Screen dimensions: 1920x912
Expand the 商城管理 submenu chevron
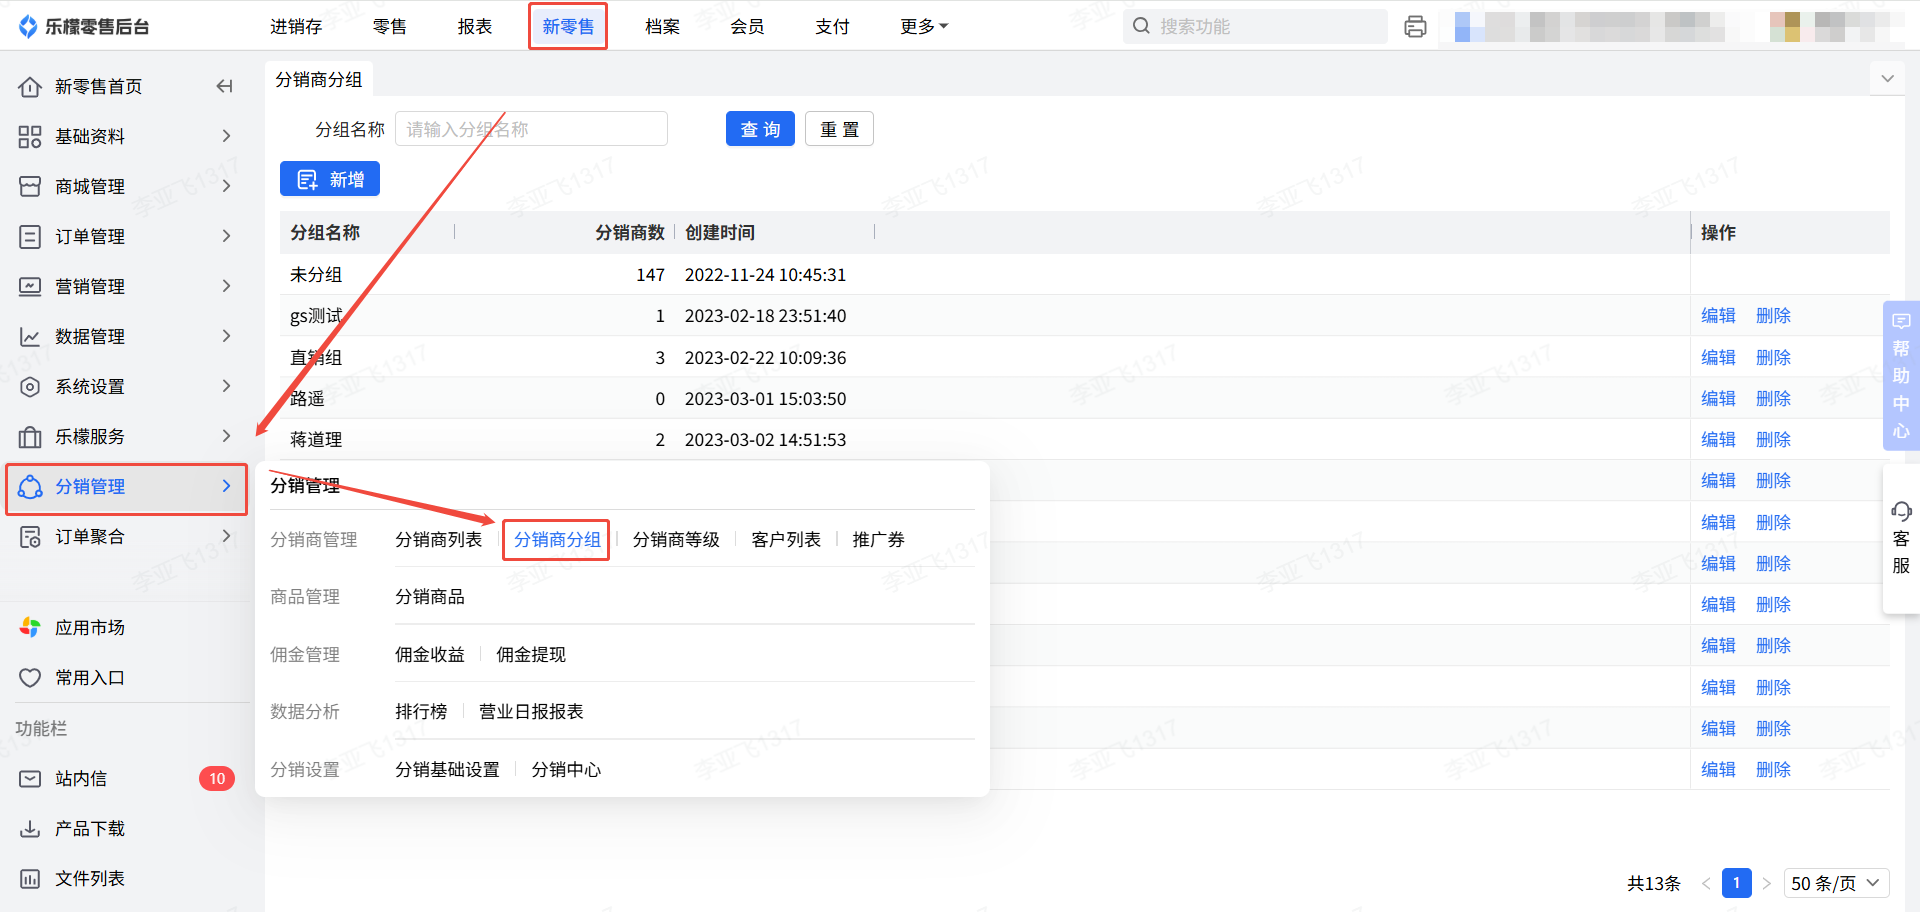[226, 186]
